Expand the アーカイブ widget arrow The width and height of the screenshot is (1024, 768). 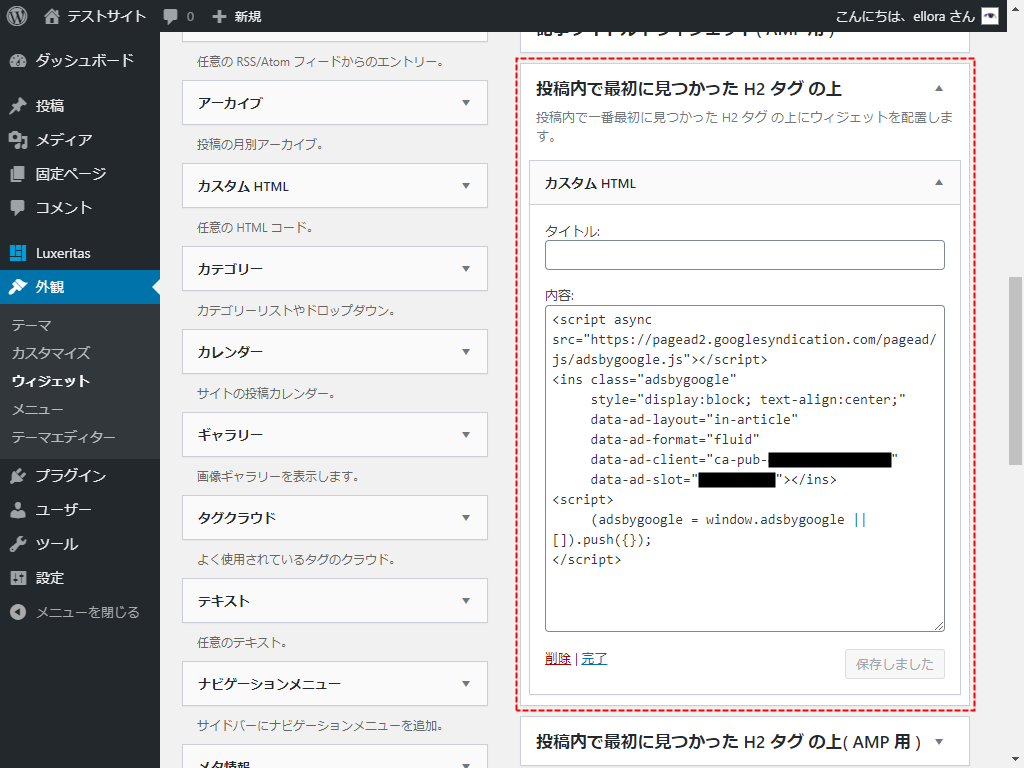click(x=466, y=103)
